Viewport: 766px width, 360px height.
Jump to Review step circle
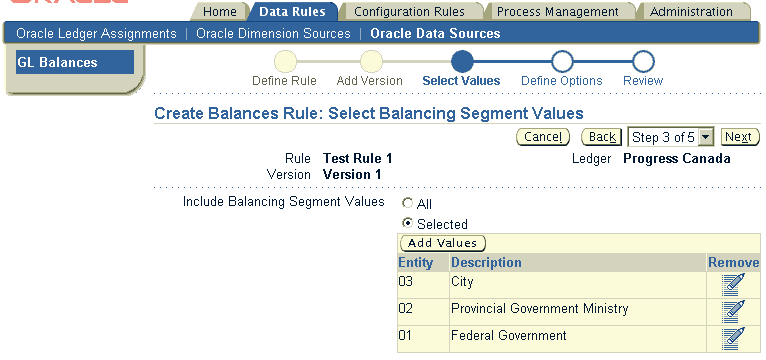coord(643,62)
